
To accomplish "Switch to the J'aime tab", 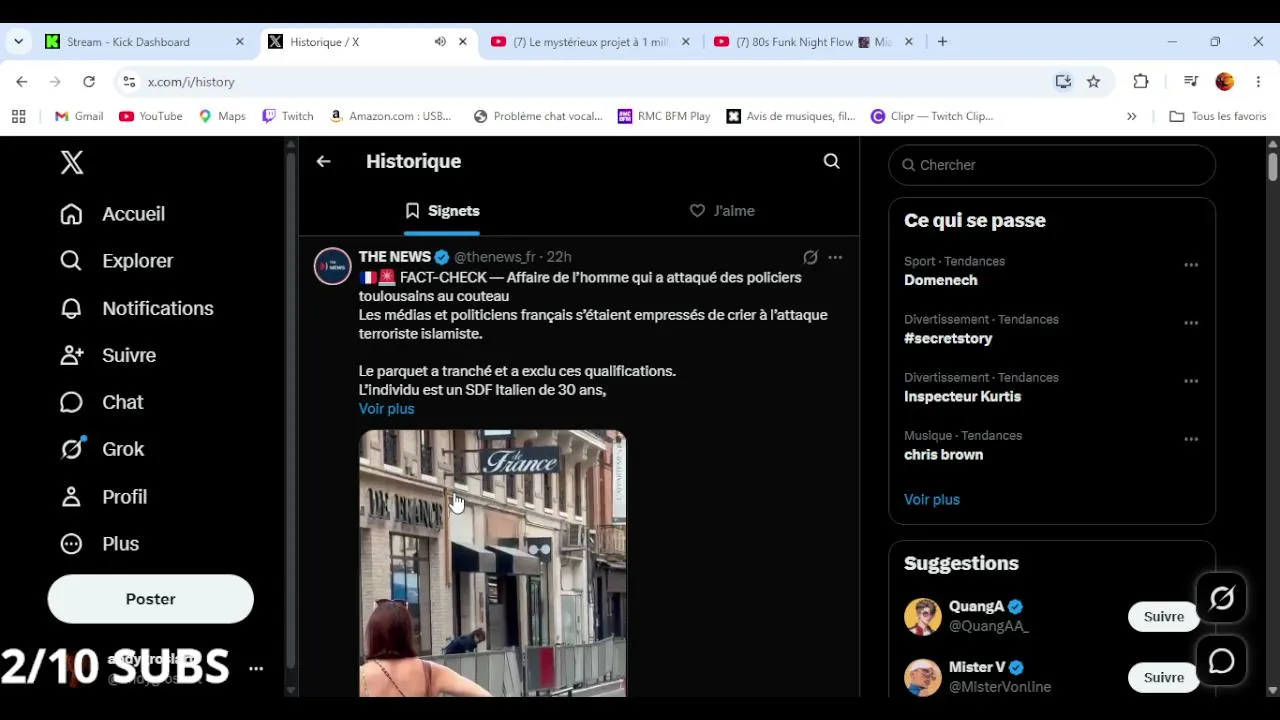I will (x=722, y=211).
